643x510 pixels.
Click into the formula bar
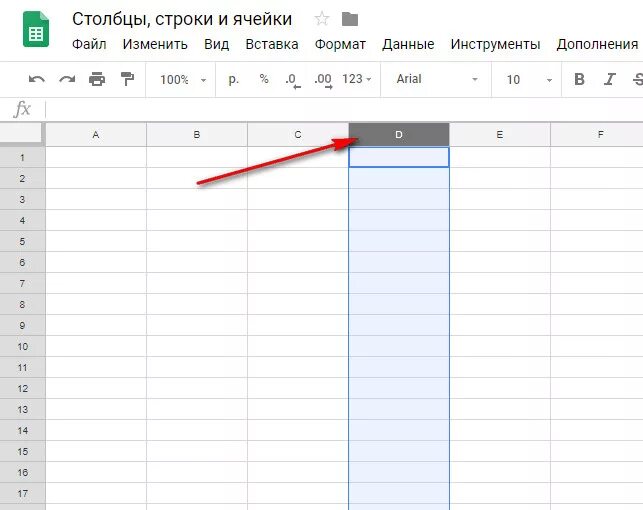coord(344,109)
